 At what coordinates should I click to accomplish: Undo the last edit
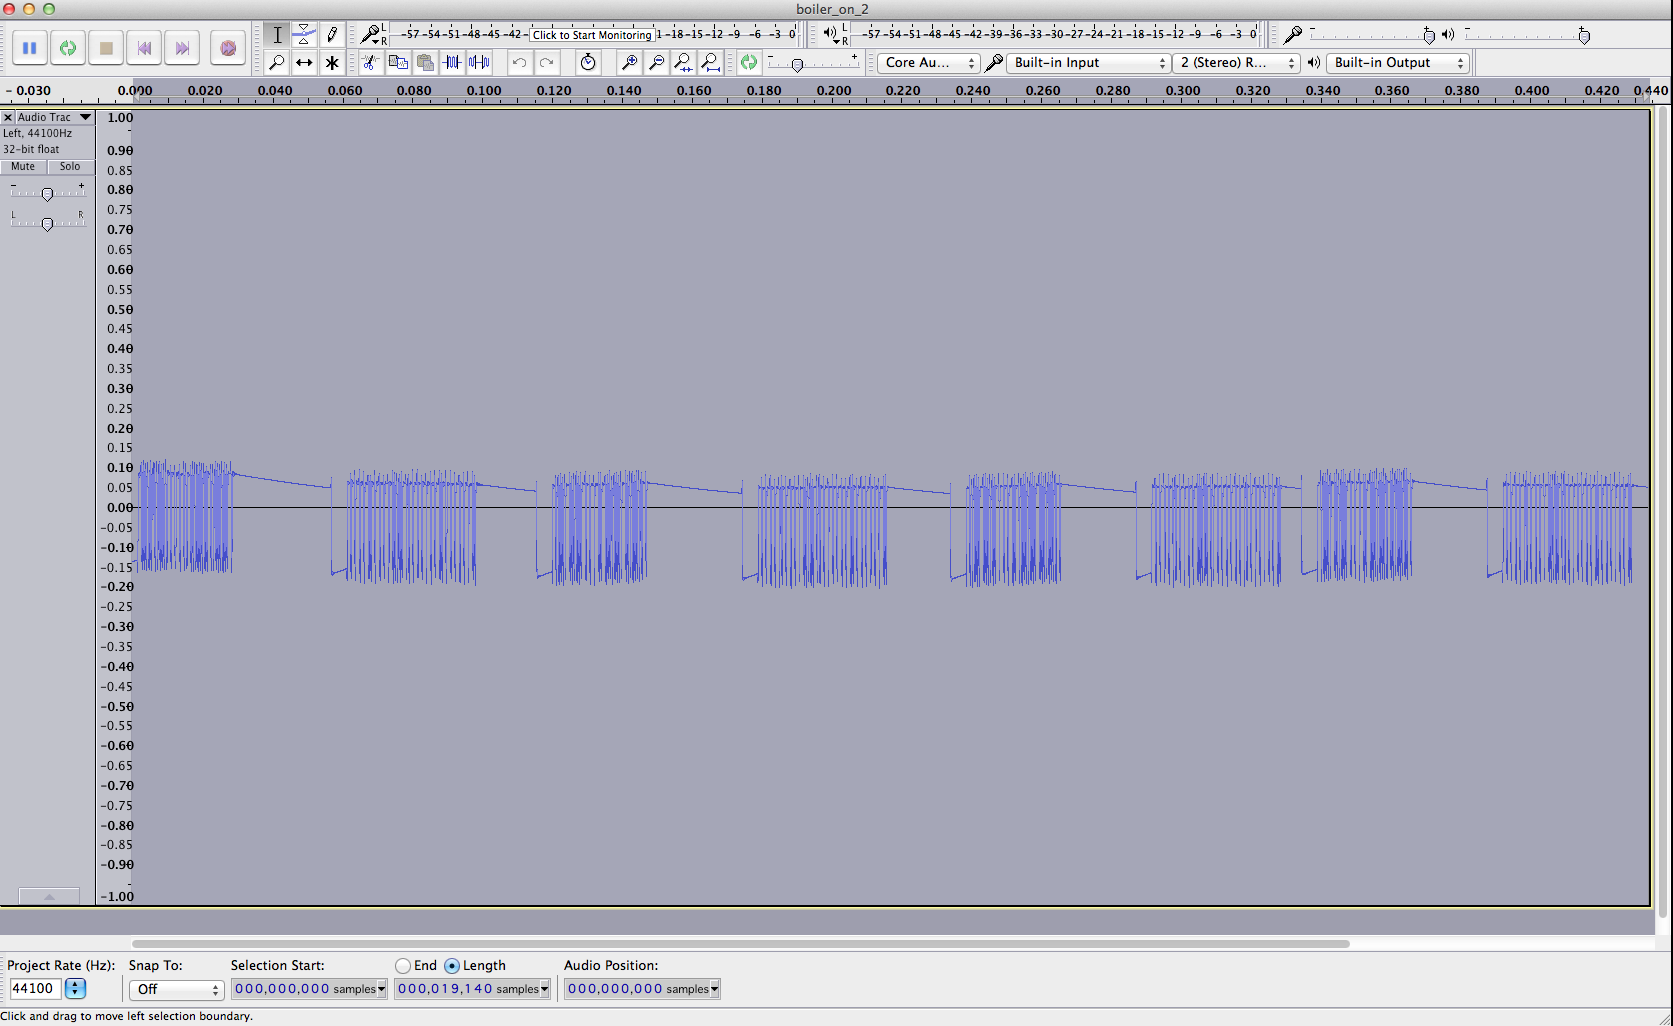(x=519, y=63)
